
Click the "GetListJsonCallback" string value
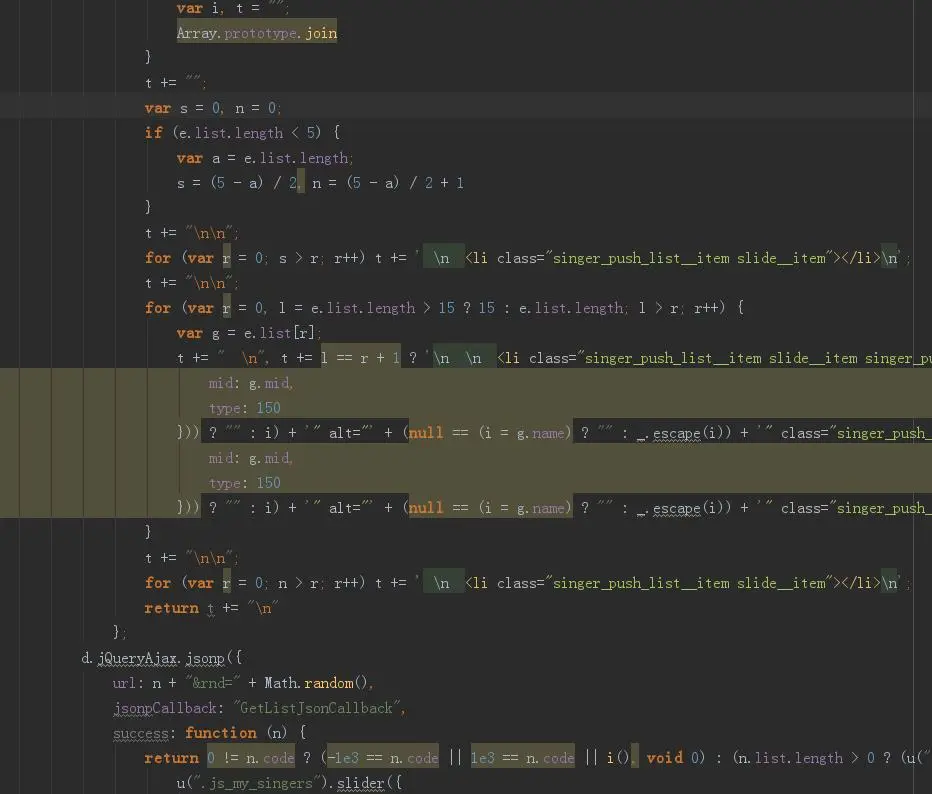click(x=316, y=708)
